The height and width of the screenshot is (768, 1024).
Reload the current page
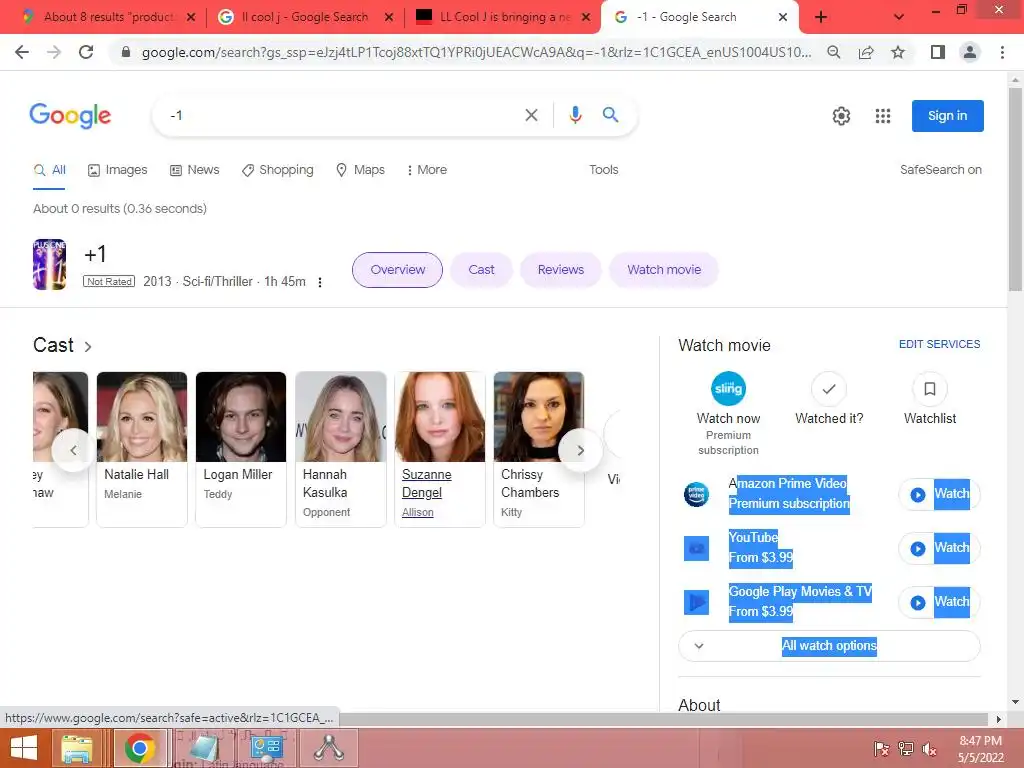click(86, 52)
